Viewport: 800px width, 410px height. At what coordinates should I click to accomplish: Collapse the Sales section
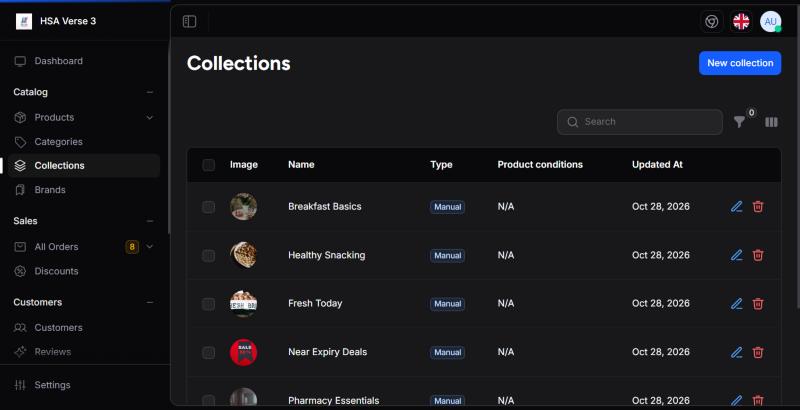click(149, 221)
